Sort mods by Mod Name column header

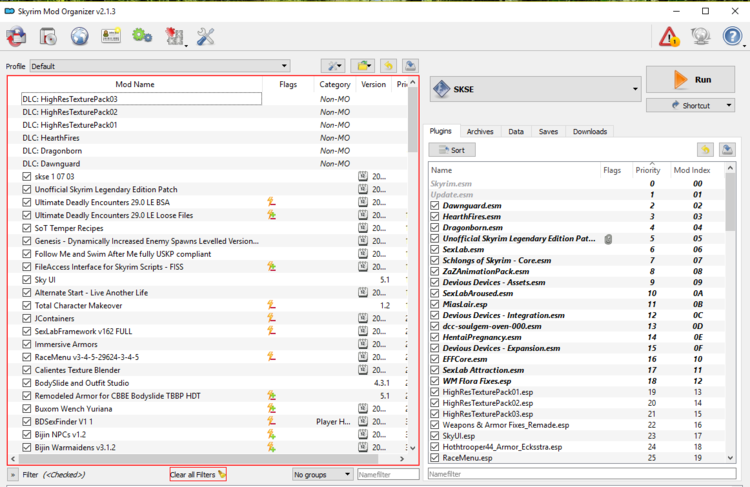(x=135, y=84)
